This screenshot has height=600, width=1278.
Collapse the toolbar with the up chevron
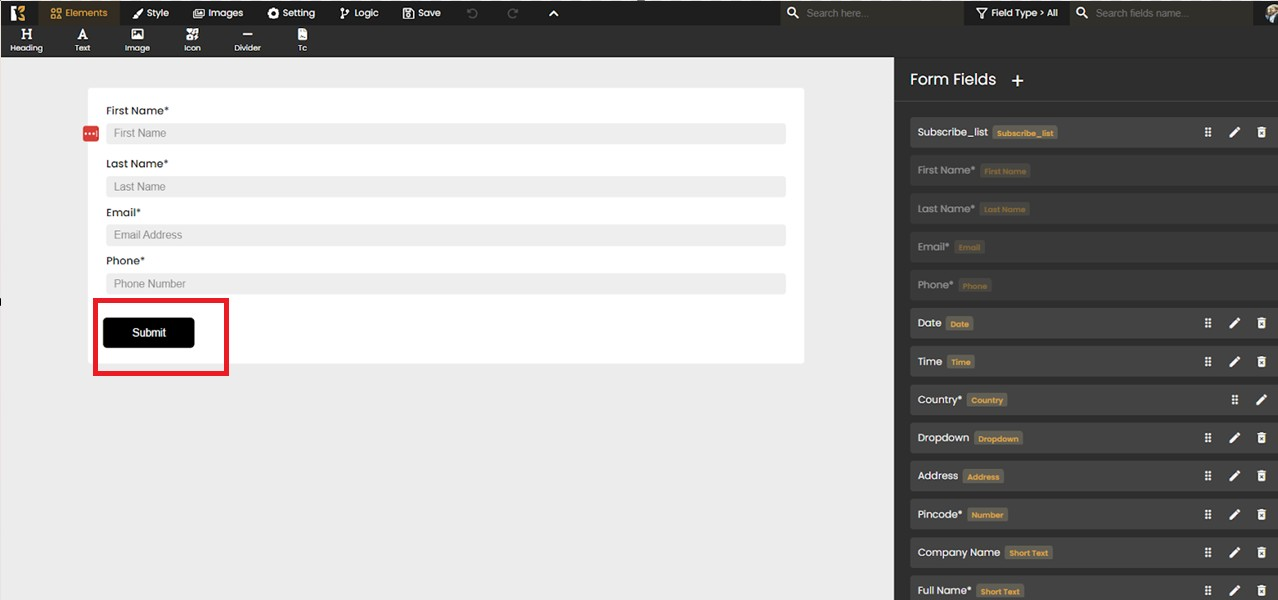(x=554, y=13)
